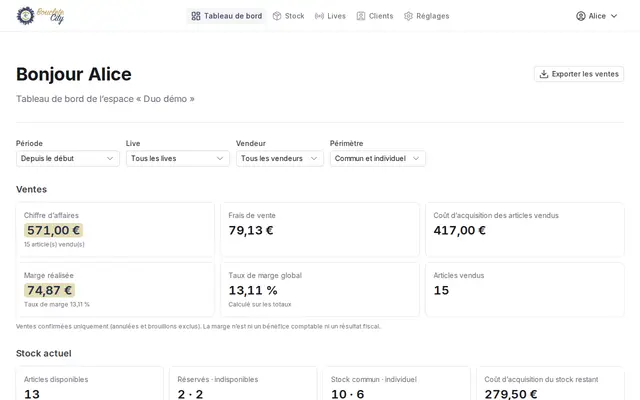Click the 13,11 % global margin rate
Image resolution: width=640 pixels, height=400 pixels.
(253, 290)
